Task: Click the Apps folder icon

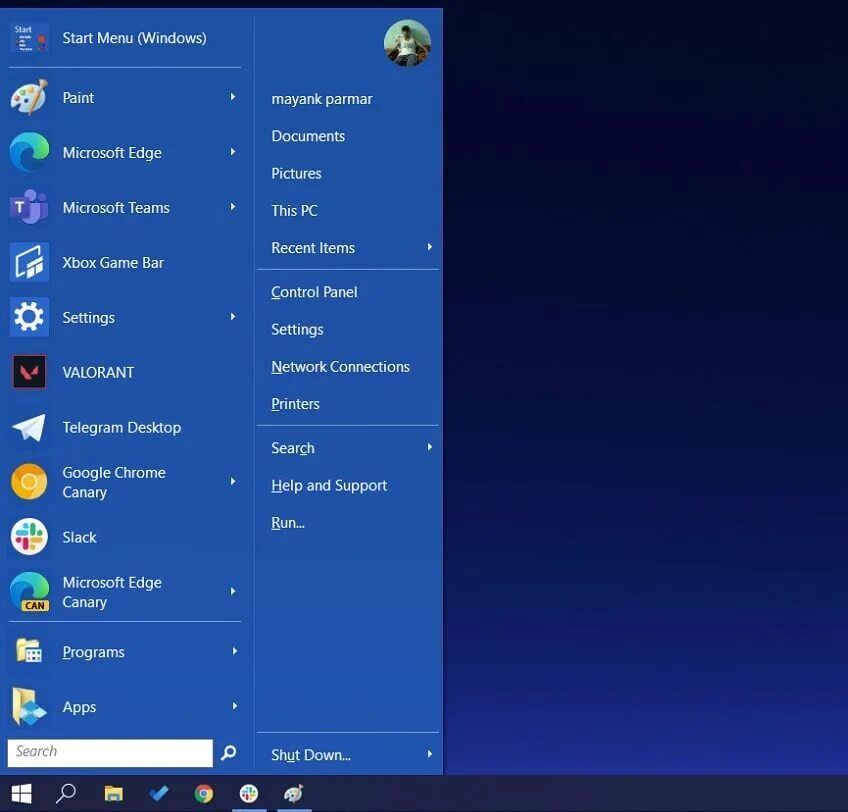Action: point(29,707)
